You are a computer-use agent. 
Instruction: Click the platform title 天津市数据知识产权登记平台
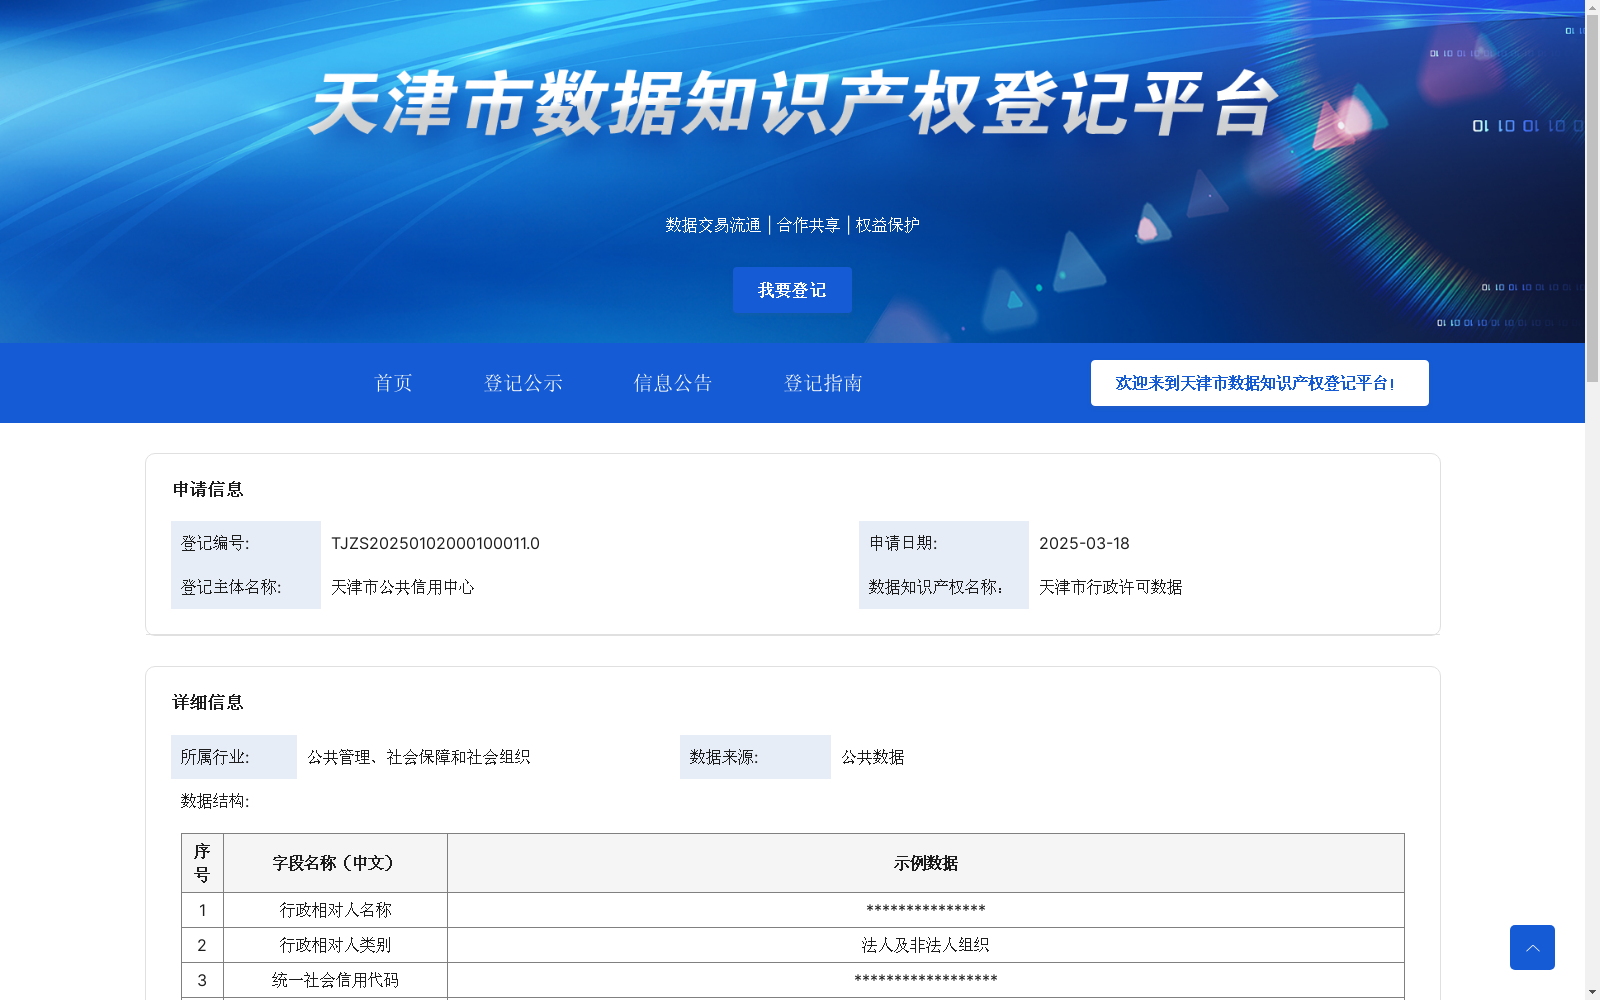click(793, 104)
